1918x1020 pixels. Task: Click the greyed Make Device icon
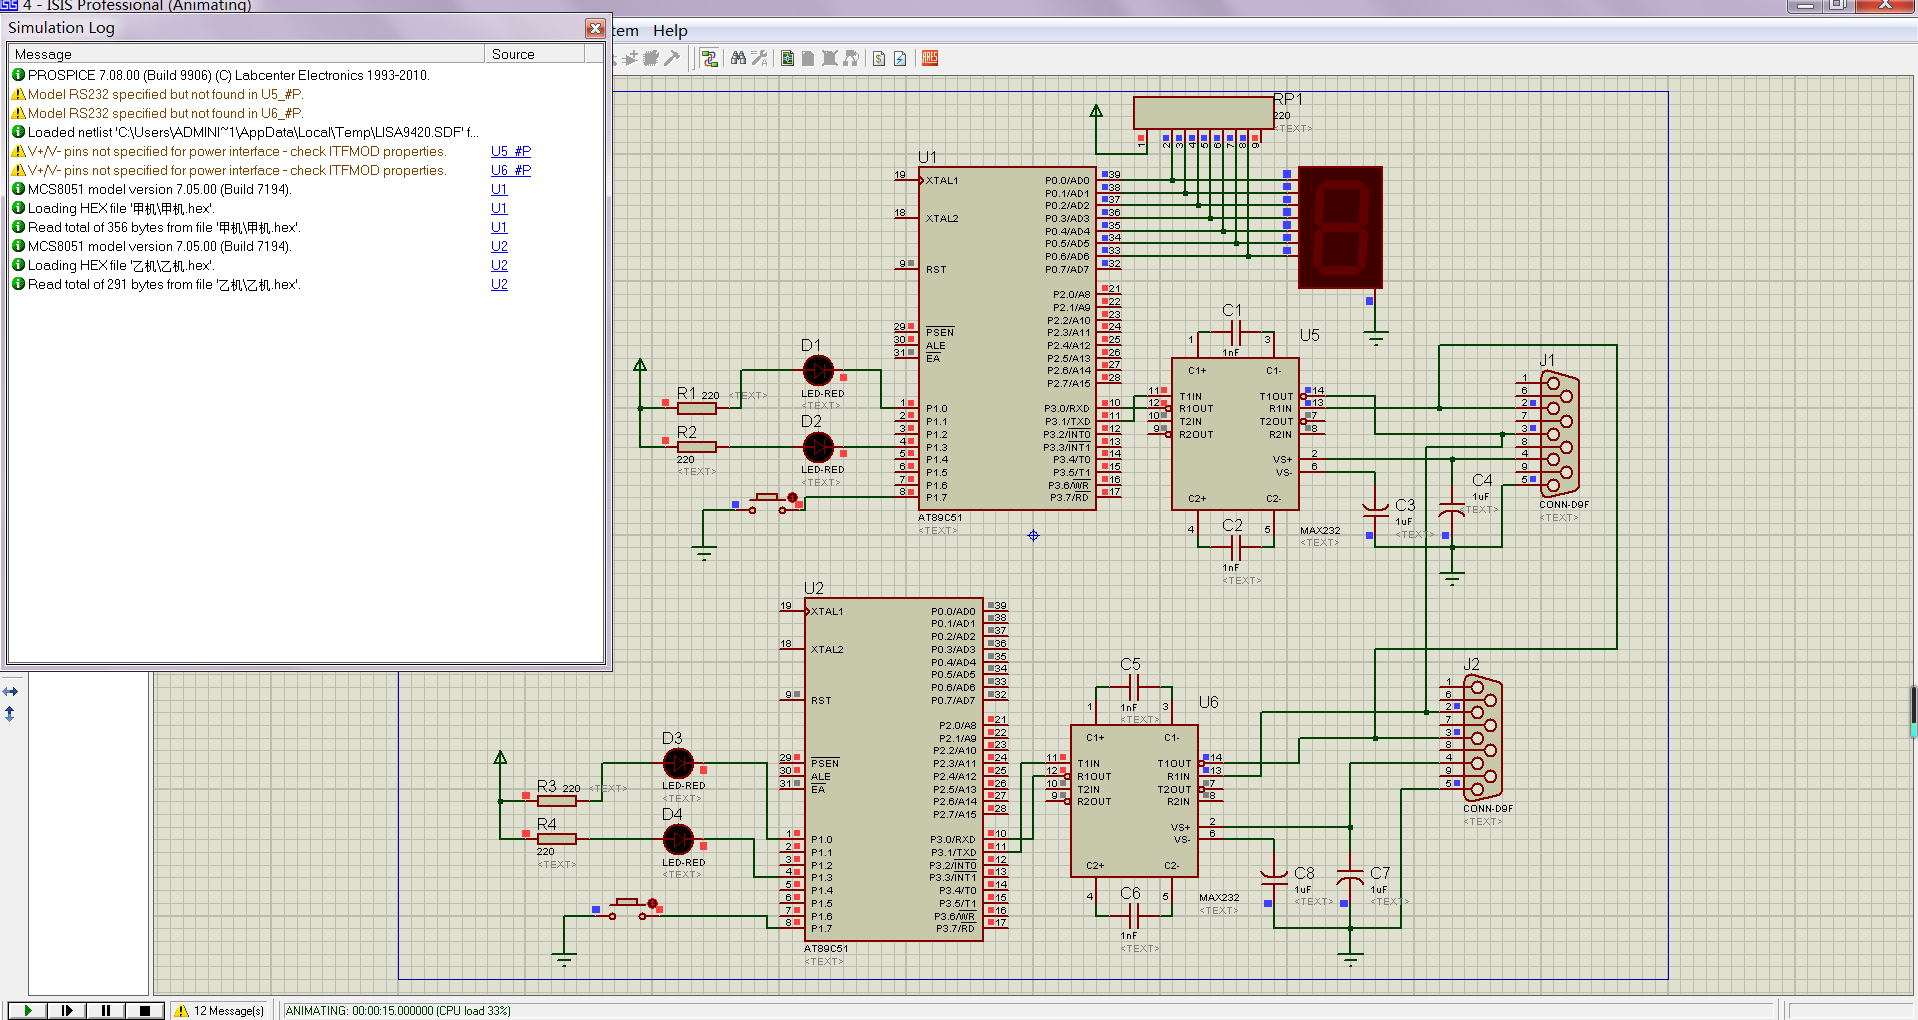click(630, 58)
